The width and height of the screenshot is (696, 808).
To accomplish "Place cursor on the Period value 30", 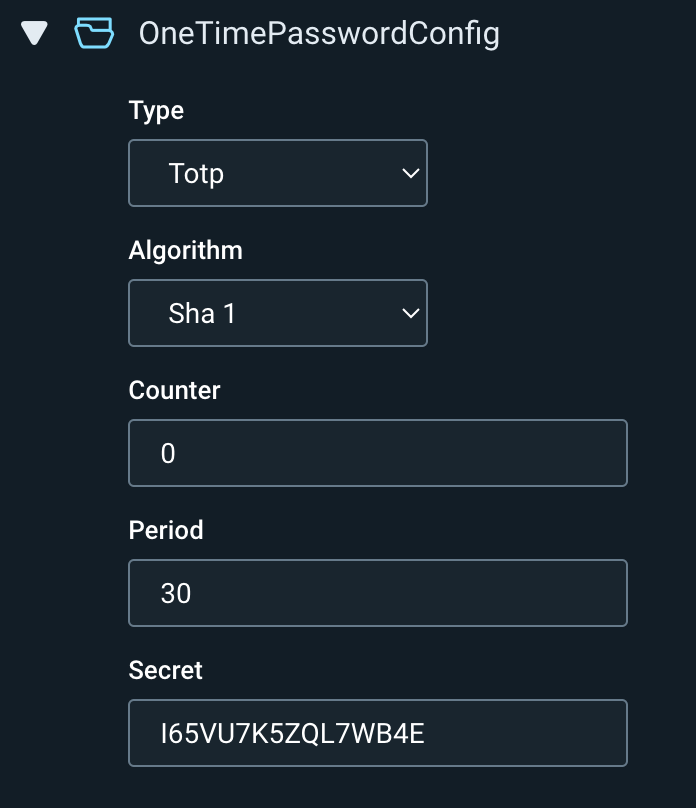I will coord(176,594).
